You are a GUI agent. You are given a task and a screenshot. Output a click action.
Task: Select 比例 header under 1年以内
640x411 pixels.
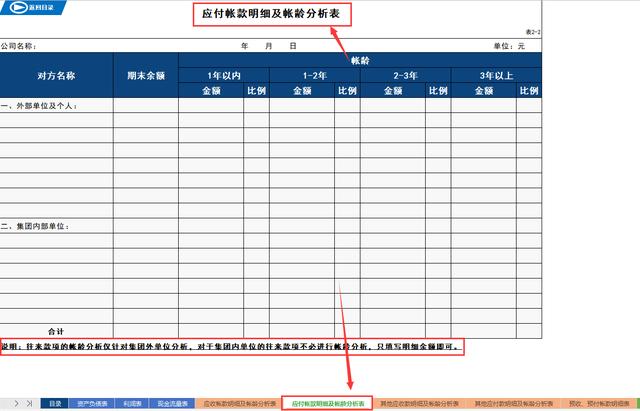pos(256,91)
